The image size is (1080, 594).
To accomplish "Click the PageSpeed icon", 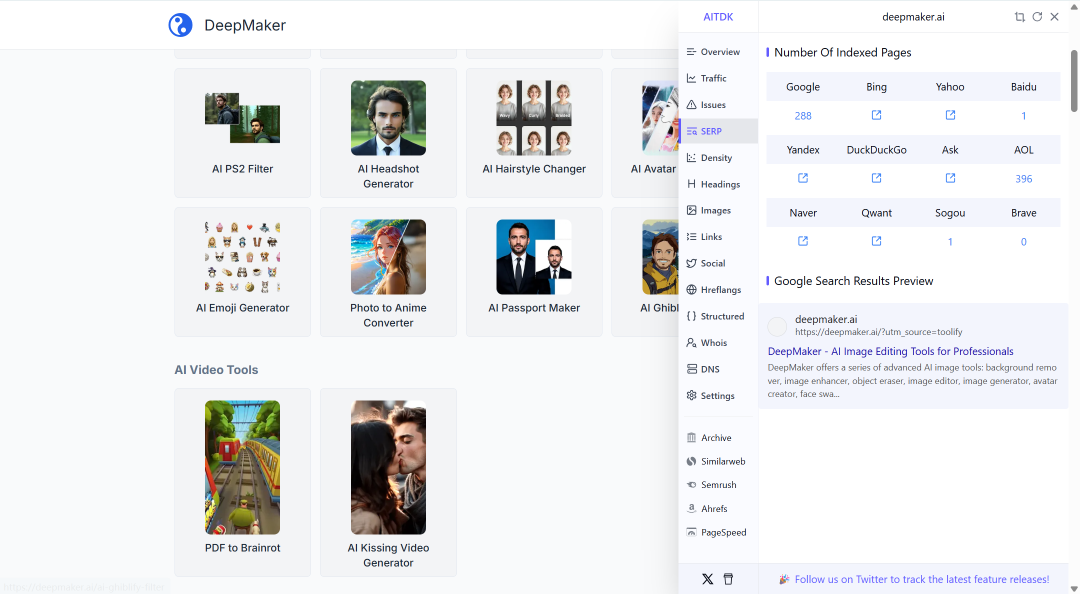I will [x=692, y=532].
